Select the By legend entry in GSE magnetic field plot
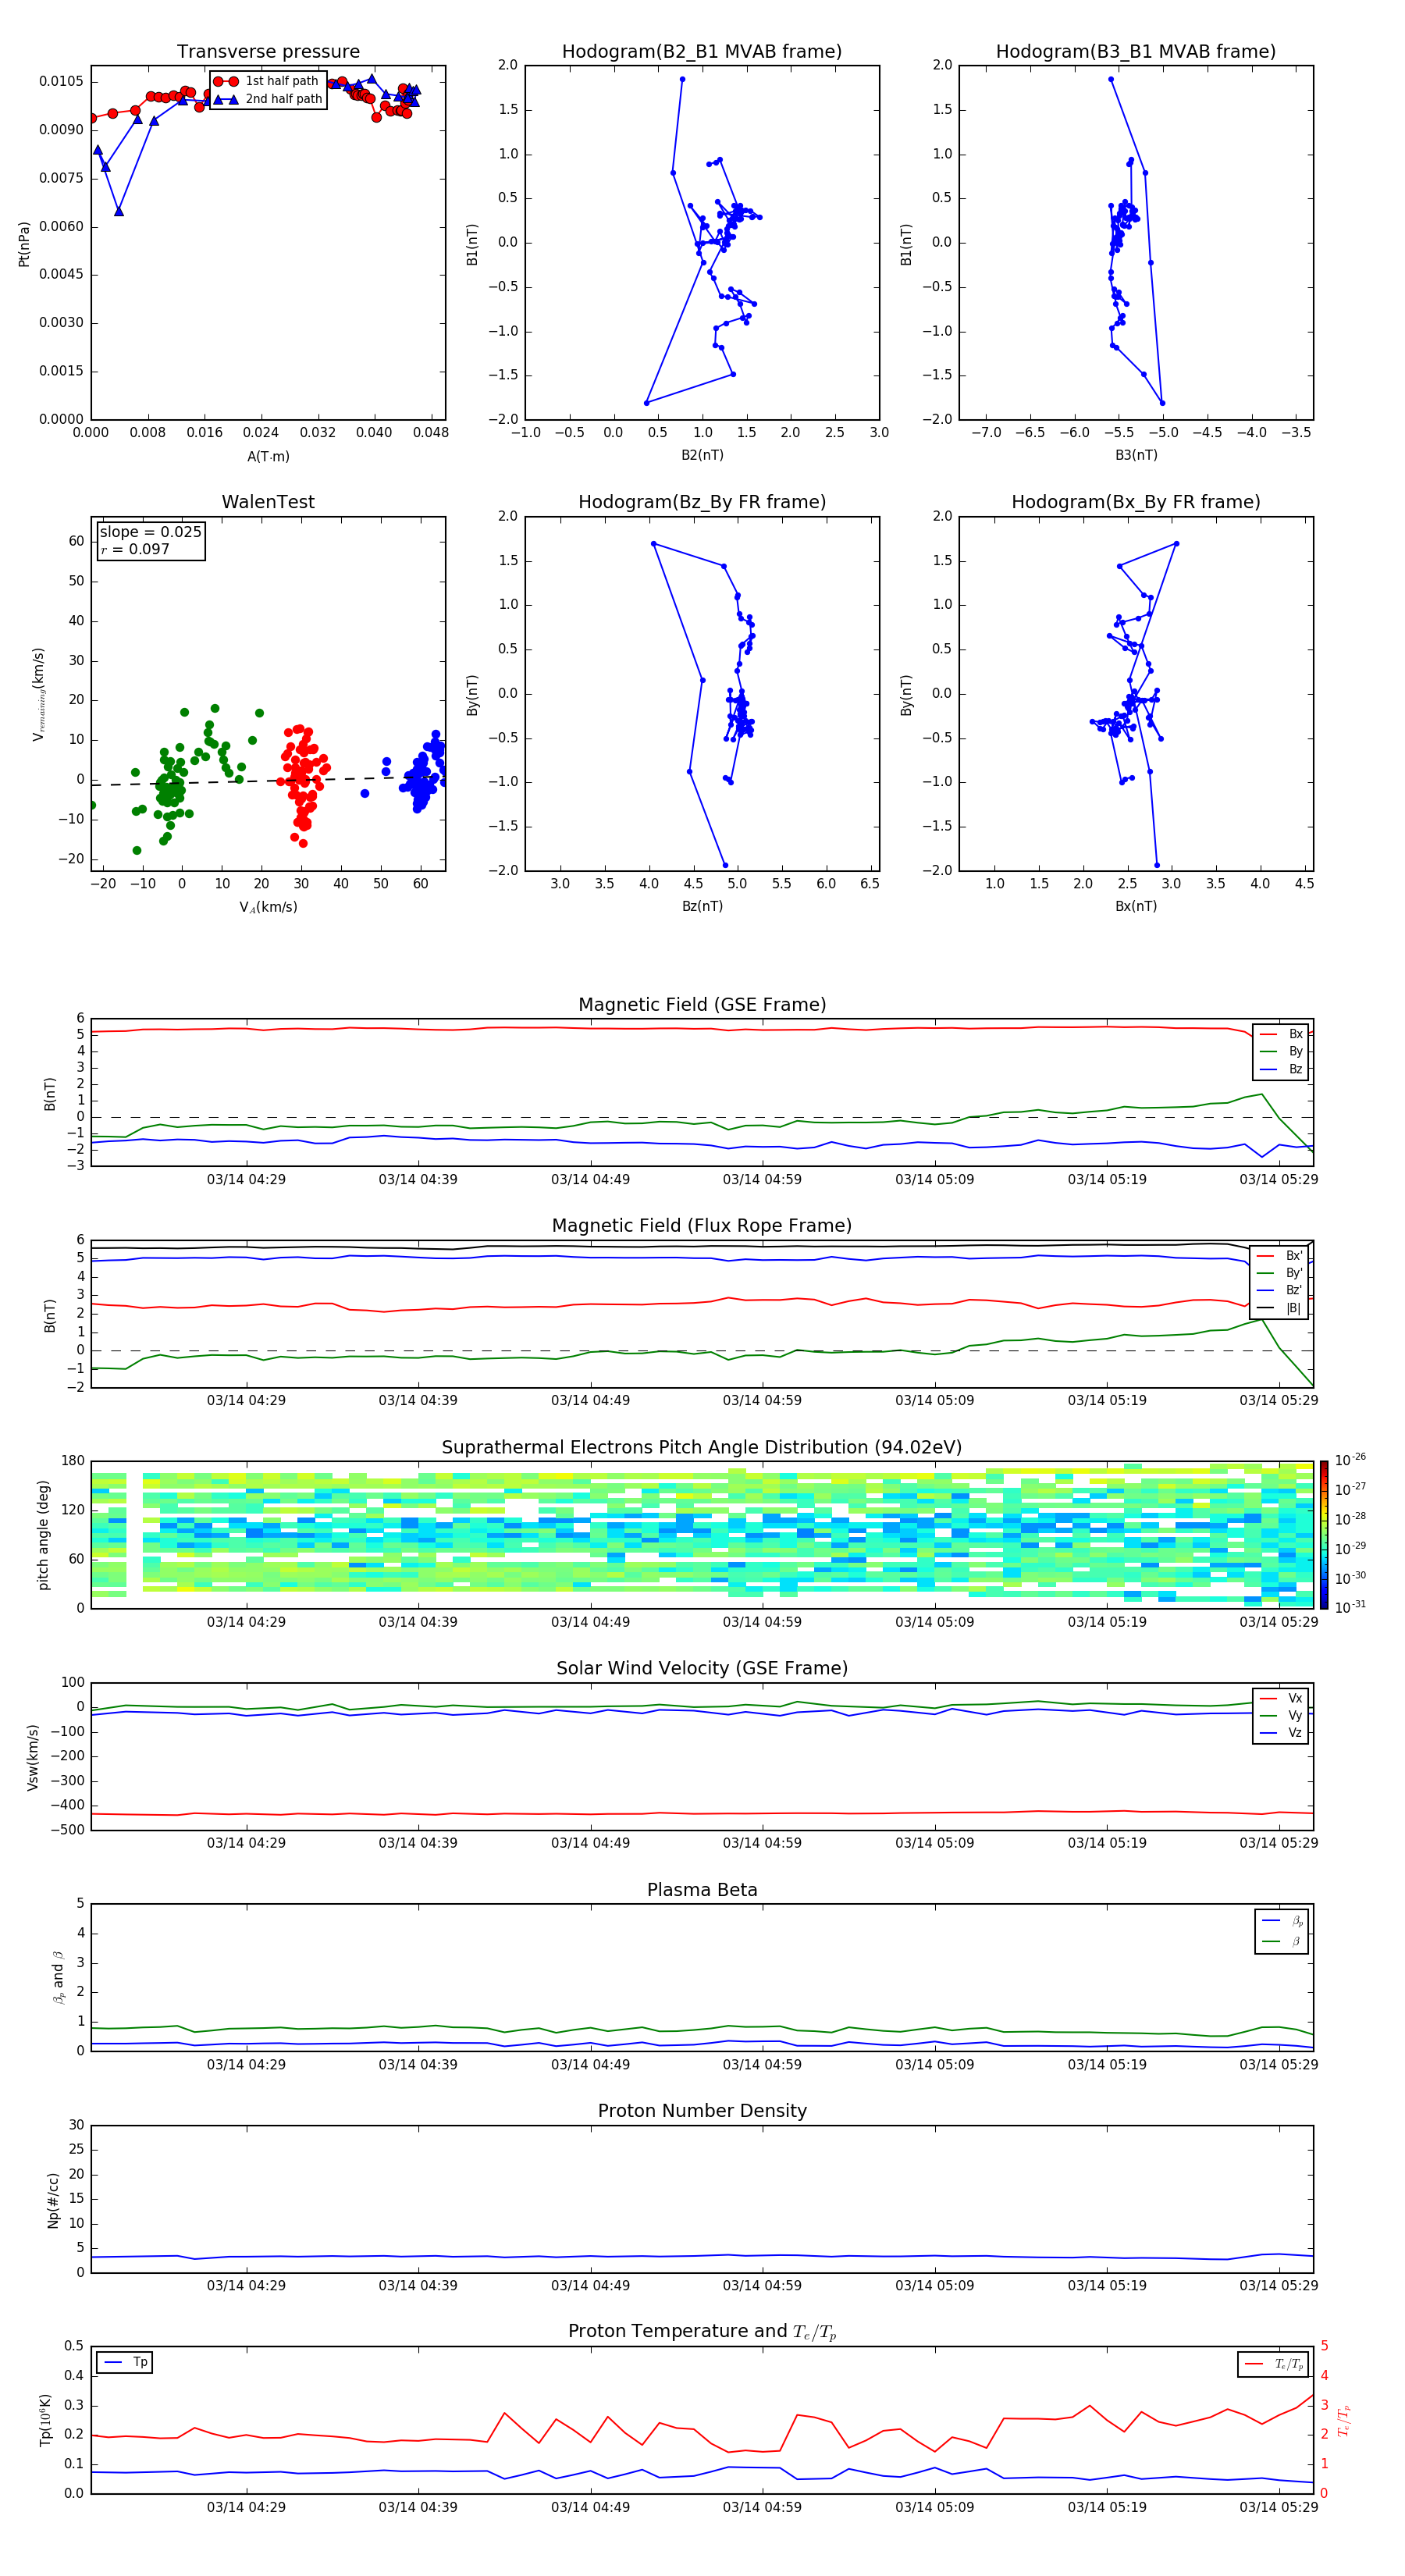The width and height of the screenshot is (1405, 2576). click(x=1281, y=1051)
